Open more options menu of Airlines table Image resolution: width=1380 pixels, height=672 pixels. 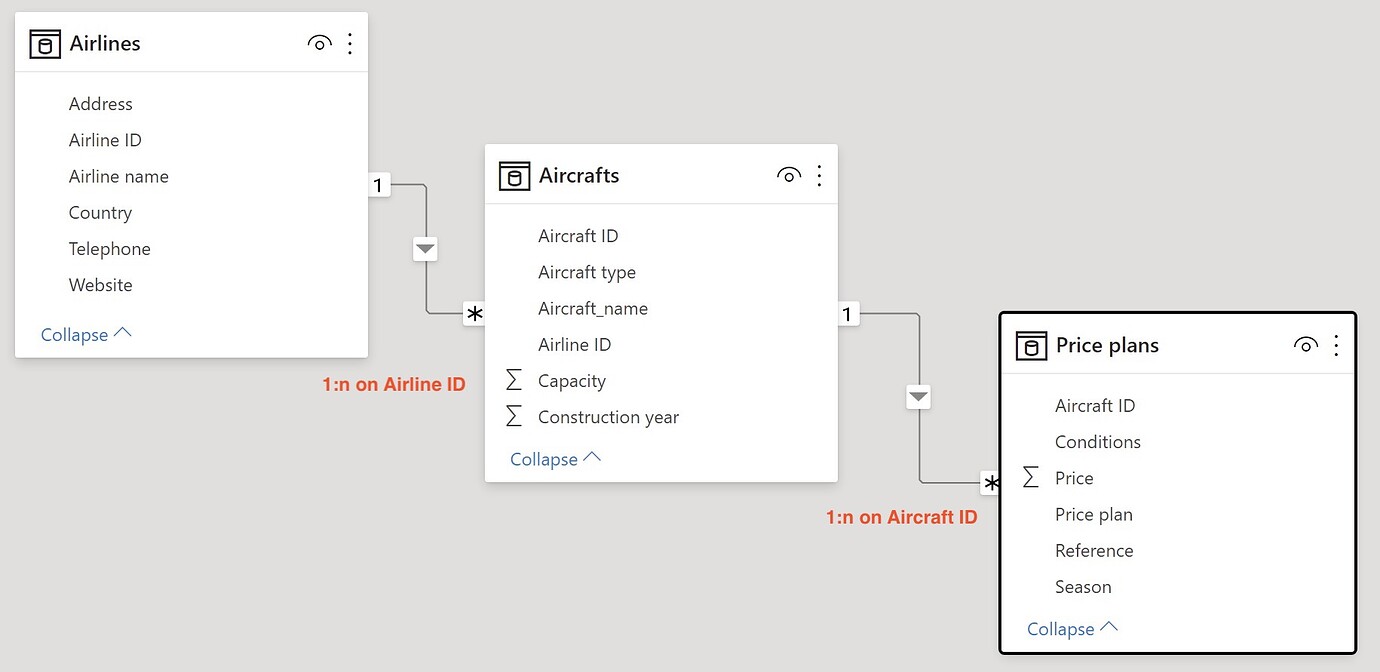[350, 43]
